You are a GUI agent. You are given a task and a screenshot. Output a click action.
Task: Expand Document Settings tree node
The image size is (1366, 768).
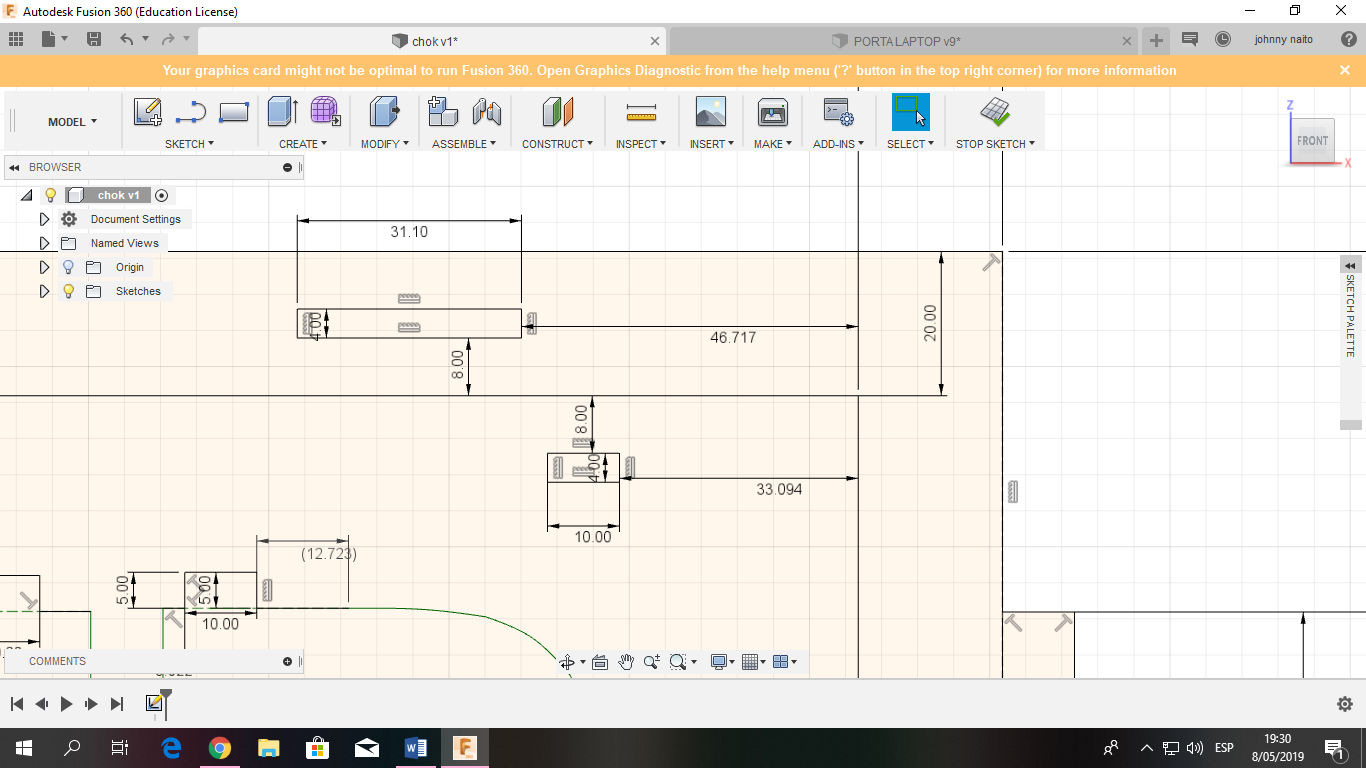[x=44, y=219]
